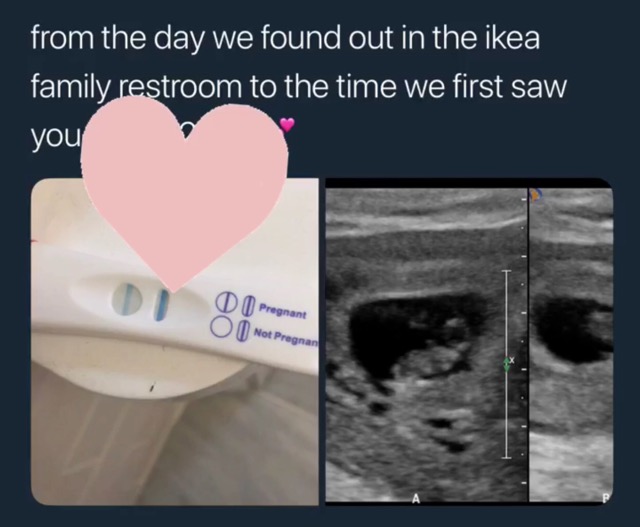This screenshot has height=527, width=640.
Task: Click the "Not Pregnant" label on the test
Action: pos(286,336)
